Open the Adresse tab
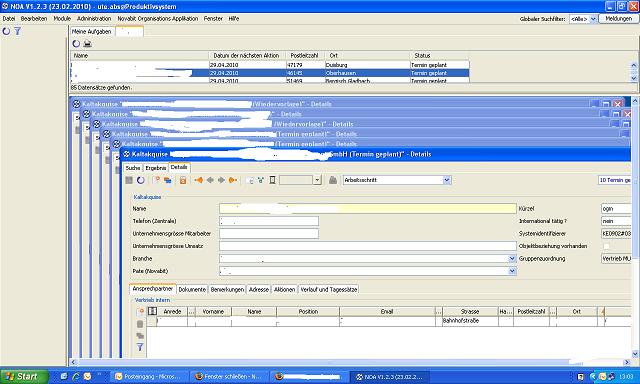 pyautogui.click(x=259, y=289)
